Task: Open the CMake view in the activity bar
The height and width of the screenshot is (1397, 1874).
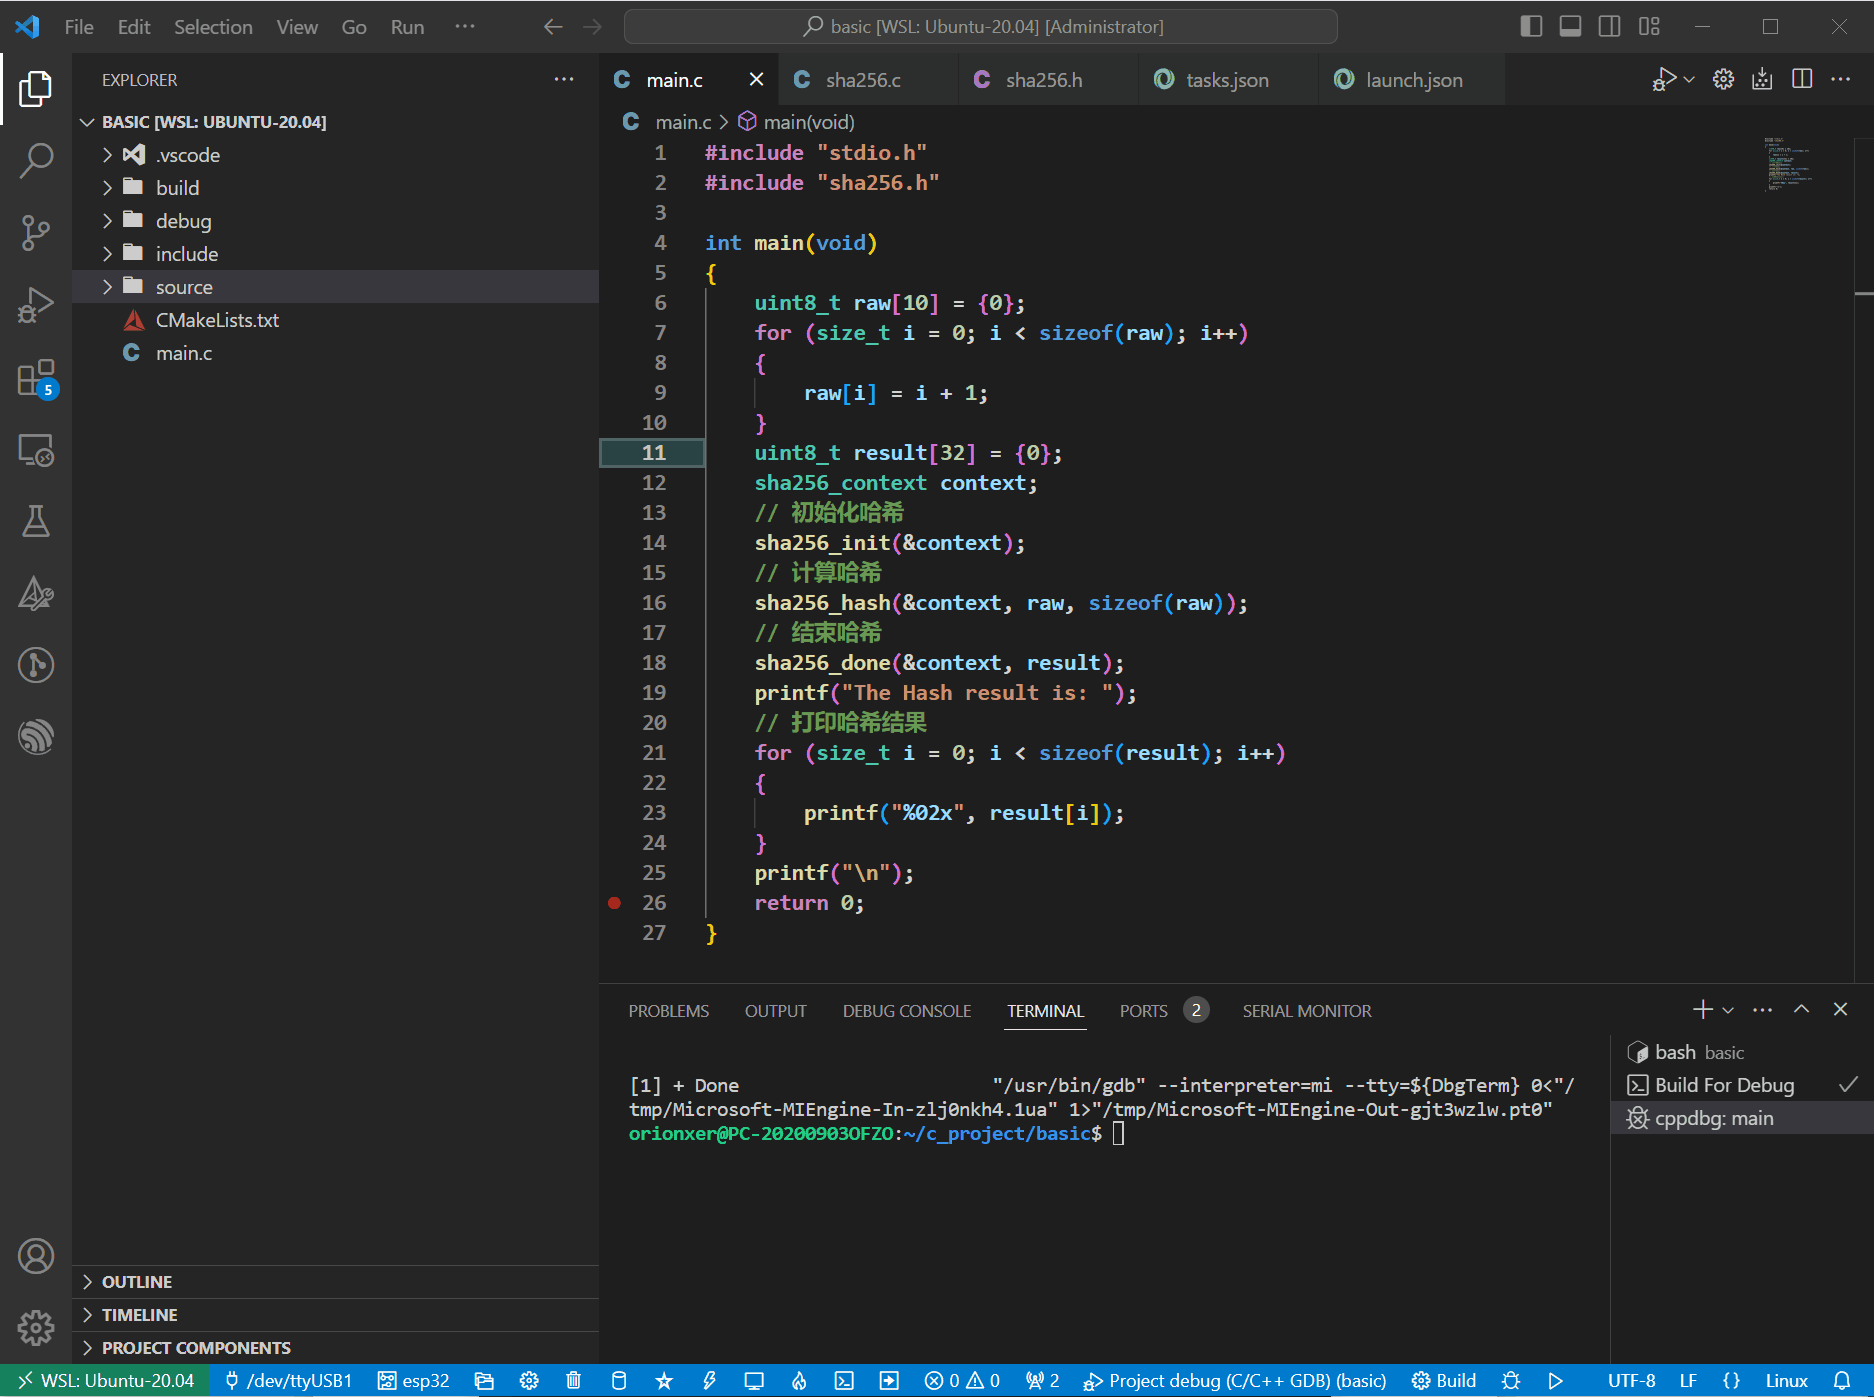Action: pos(36,593)
